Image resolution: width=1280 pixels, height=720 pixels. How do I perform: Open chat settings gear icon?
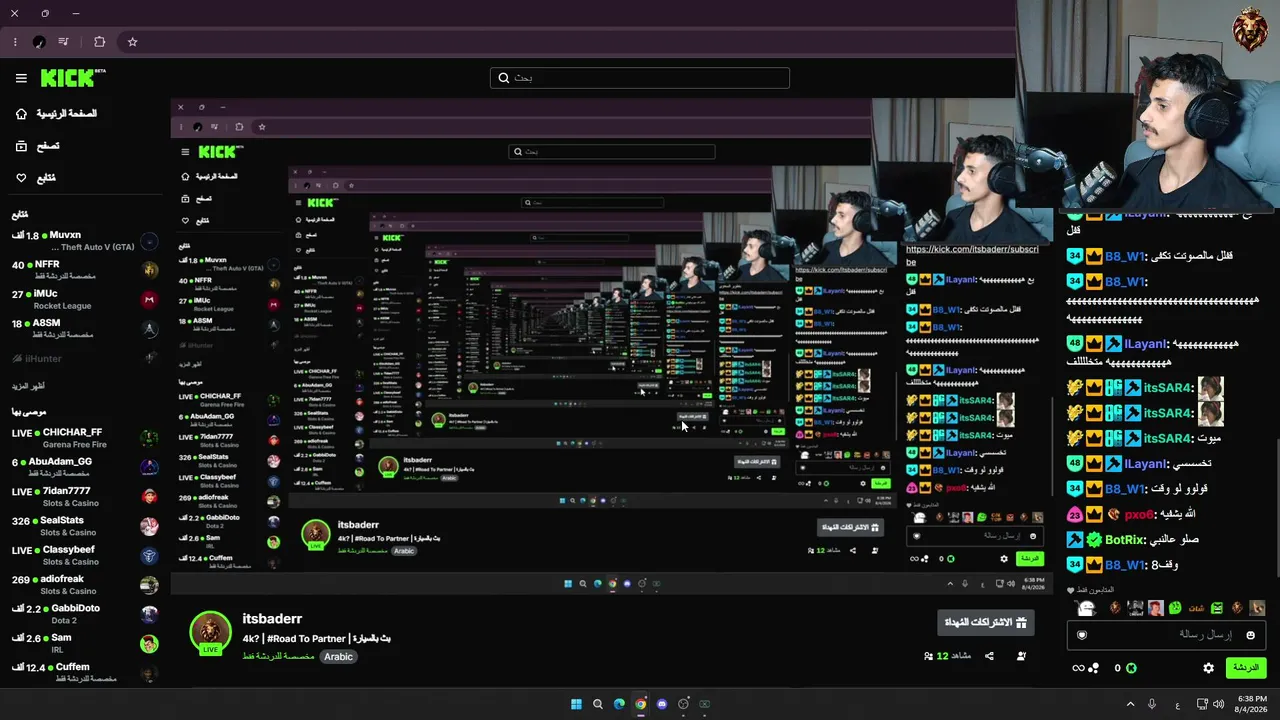click(x=1209, y=668)
